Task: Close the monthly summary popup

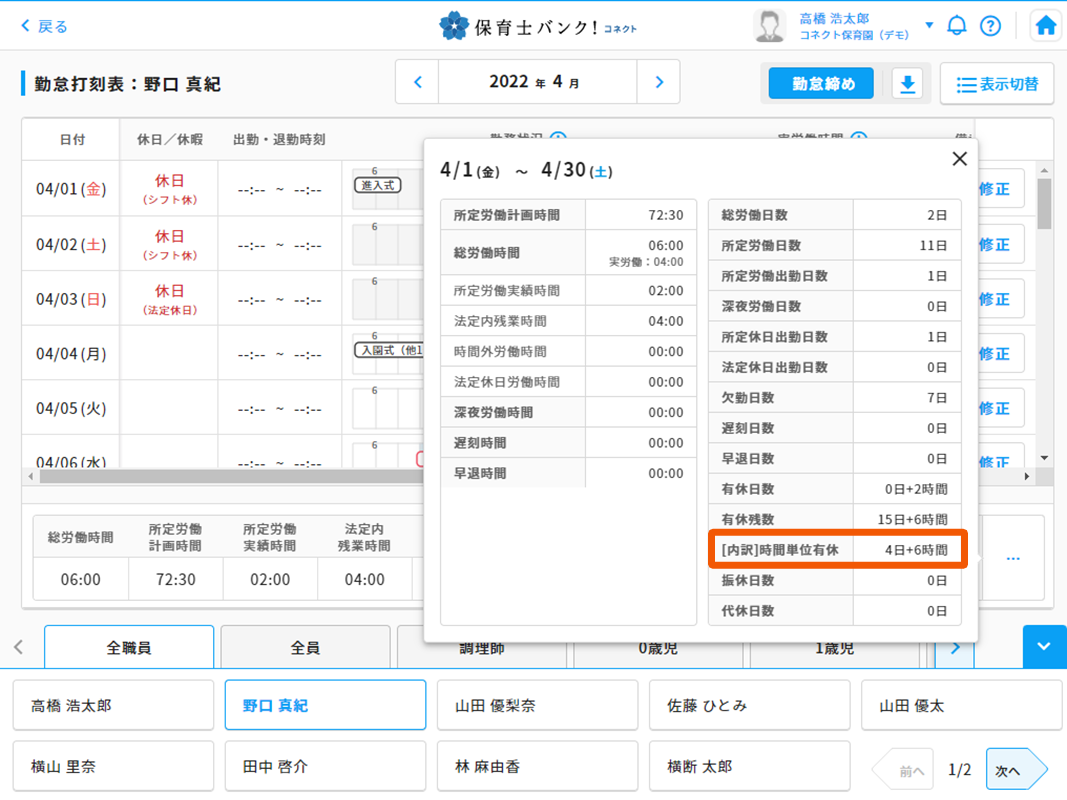Action: click(x=959, y=159)
